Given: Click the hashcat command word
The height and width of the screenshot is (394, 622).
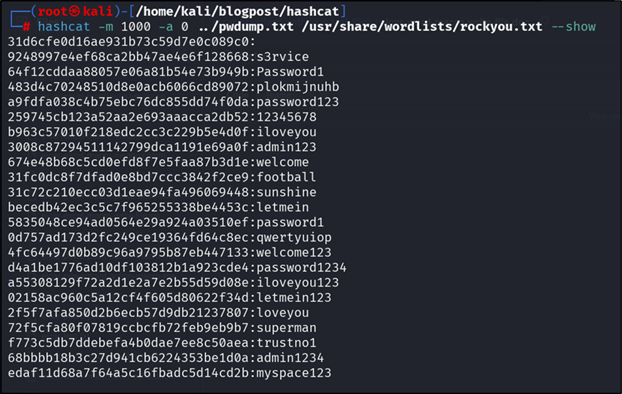Looking at the screenshot, I should (64, 27).
